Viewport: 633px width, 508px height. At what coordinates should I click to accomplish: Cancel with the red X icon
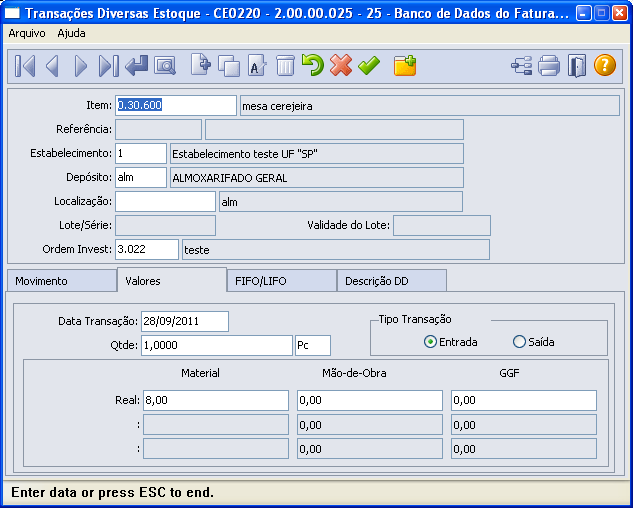click(341, 65)
